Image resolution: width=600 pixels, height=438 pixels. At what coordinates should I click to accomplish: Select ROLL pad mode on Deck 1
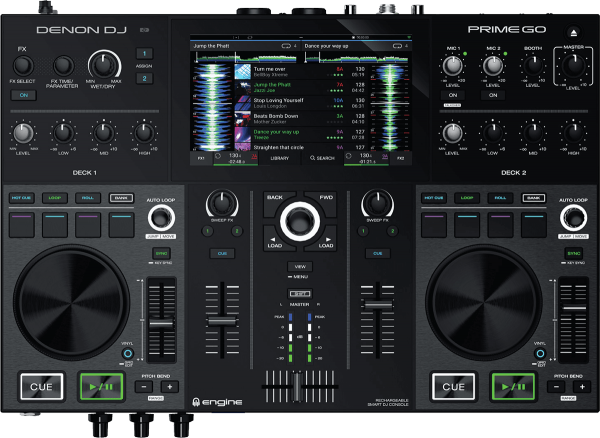(x=88, y=198)
